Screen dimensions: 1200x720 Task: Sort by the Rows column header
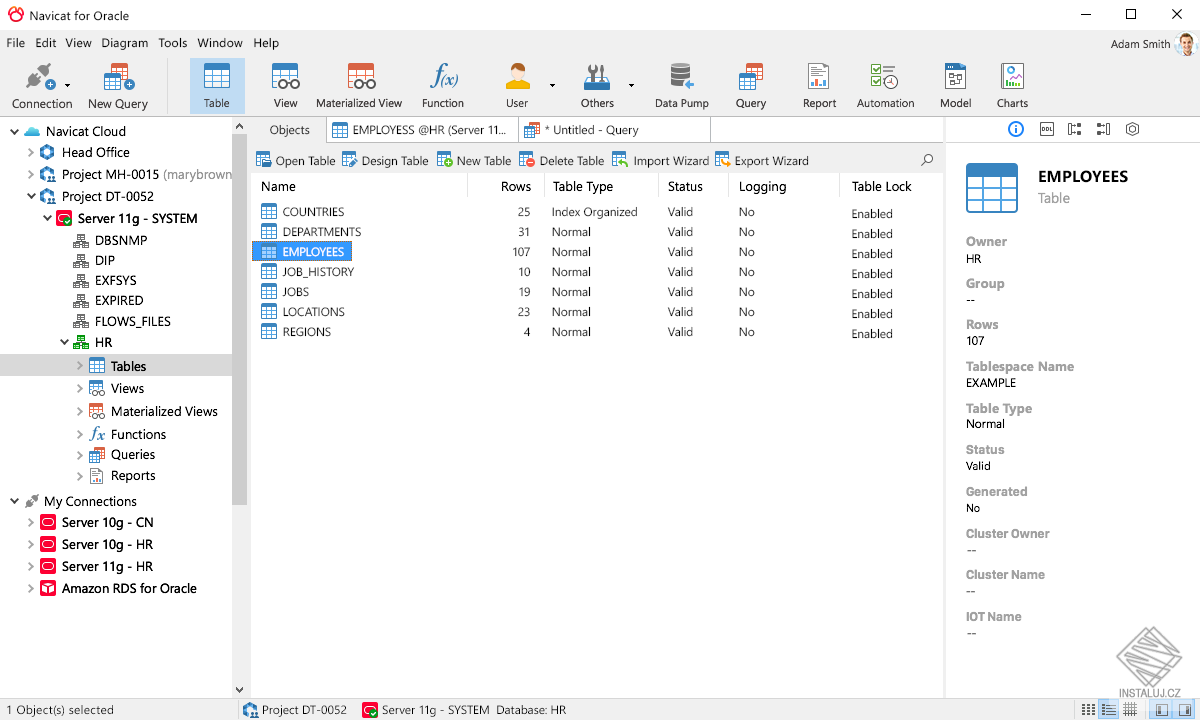point(506,186)
